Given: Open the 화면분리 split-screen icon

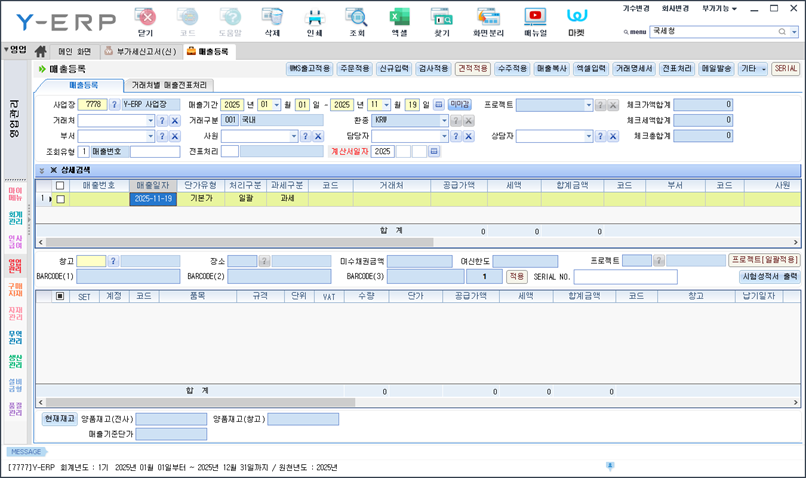Looking at the screenshot, I should tap(488, 21).
